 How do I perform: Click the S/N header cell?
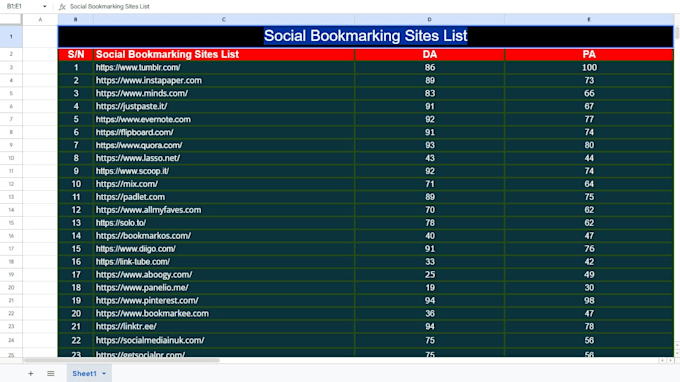point(76,54)
